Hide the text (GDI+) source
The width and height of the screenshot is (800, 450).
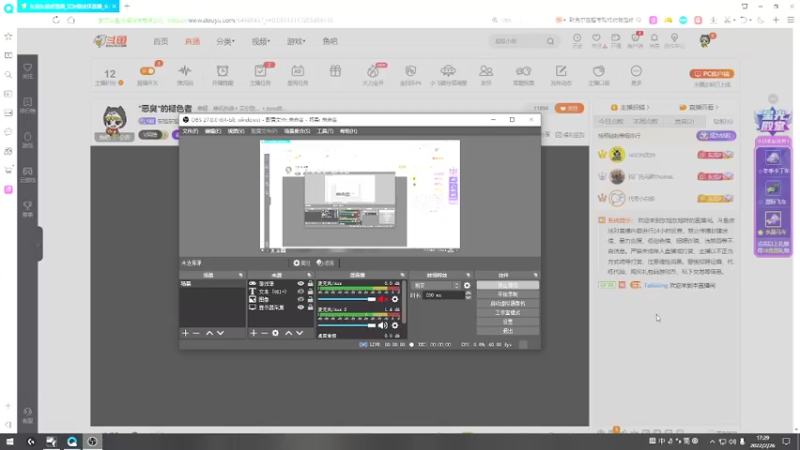301,291
